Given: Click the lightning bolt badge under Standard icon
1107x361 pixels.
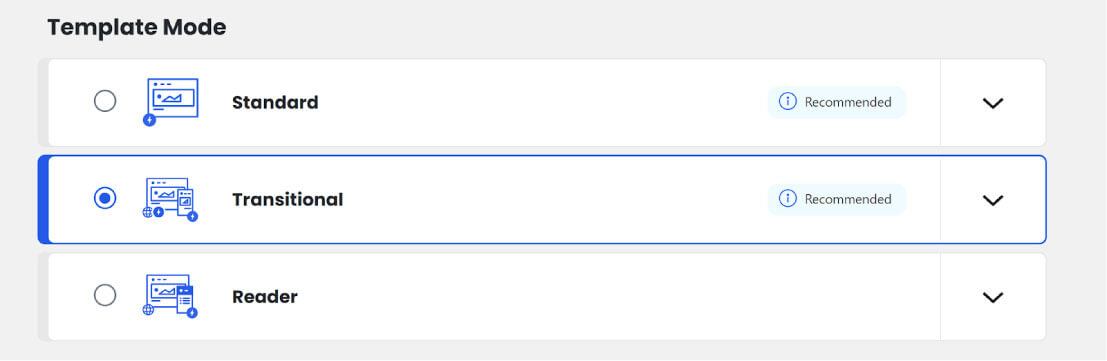Looking at the screenshot, I should 149,120.
